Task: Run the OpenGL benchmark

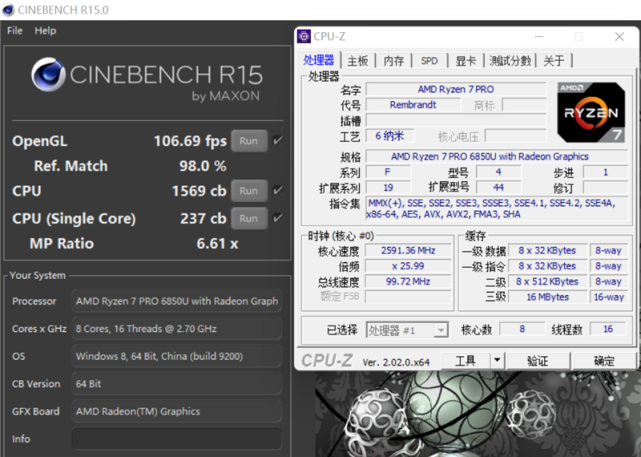Action: pyautogui.click(x=248, y=141)
